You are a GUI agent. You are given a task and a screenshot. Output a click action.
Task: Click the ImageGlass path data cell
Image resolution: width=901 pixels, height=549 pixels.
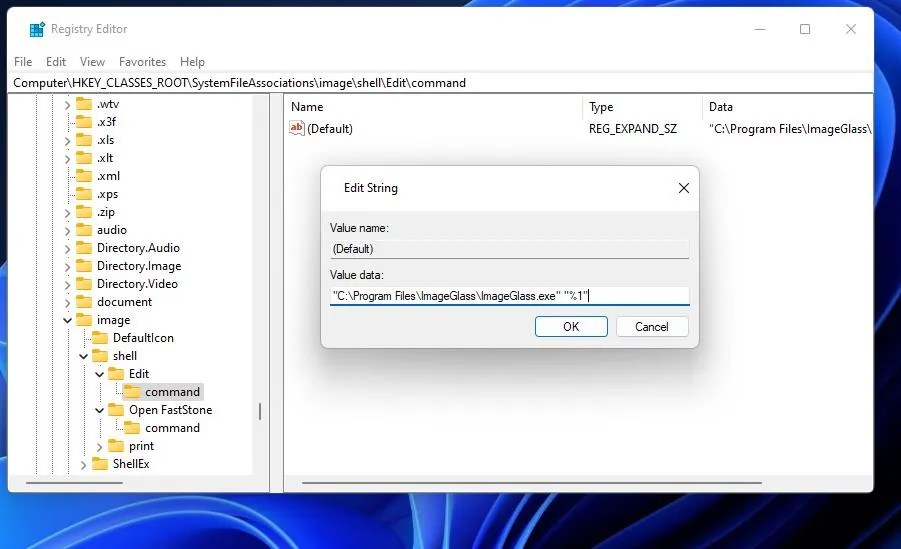[790, 129]
